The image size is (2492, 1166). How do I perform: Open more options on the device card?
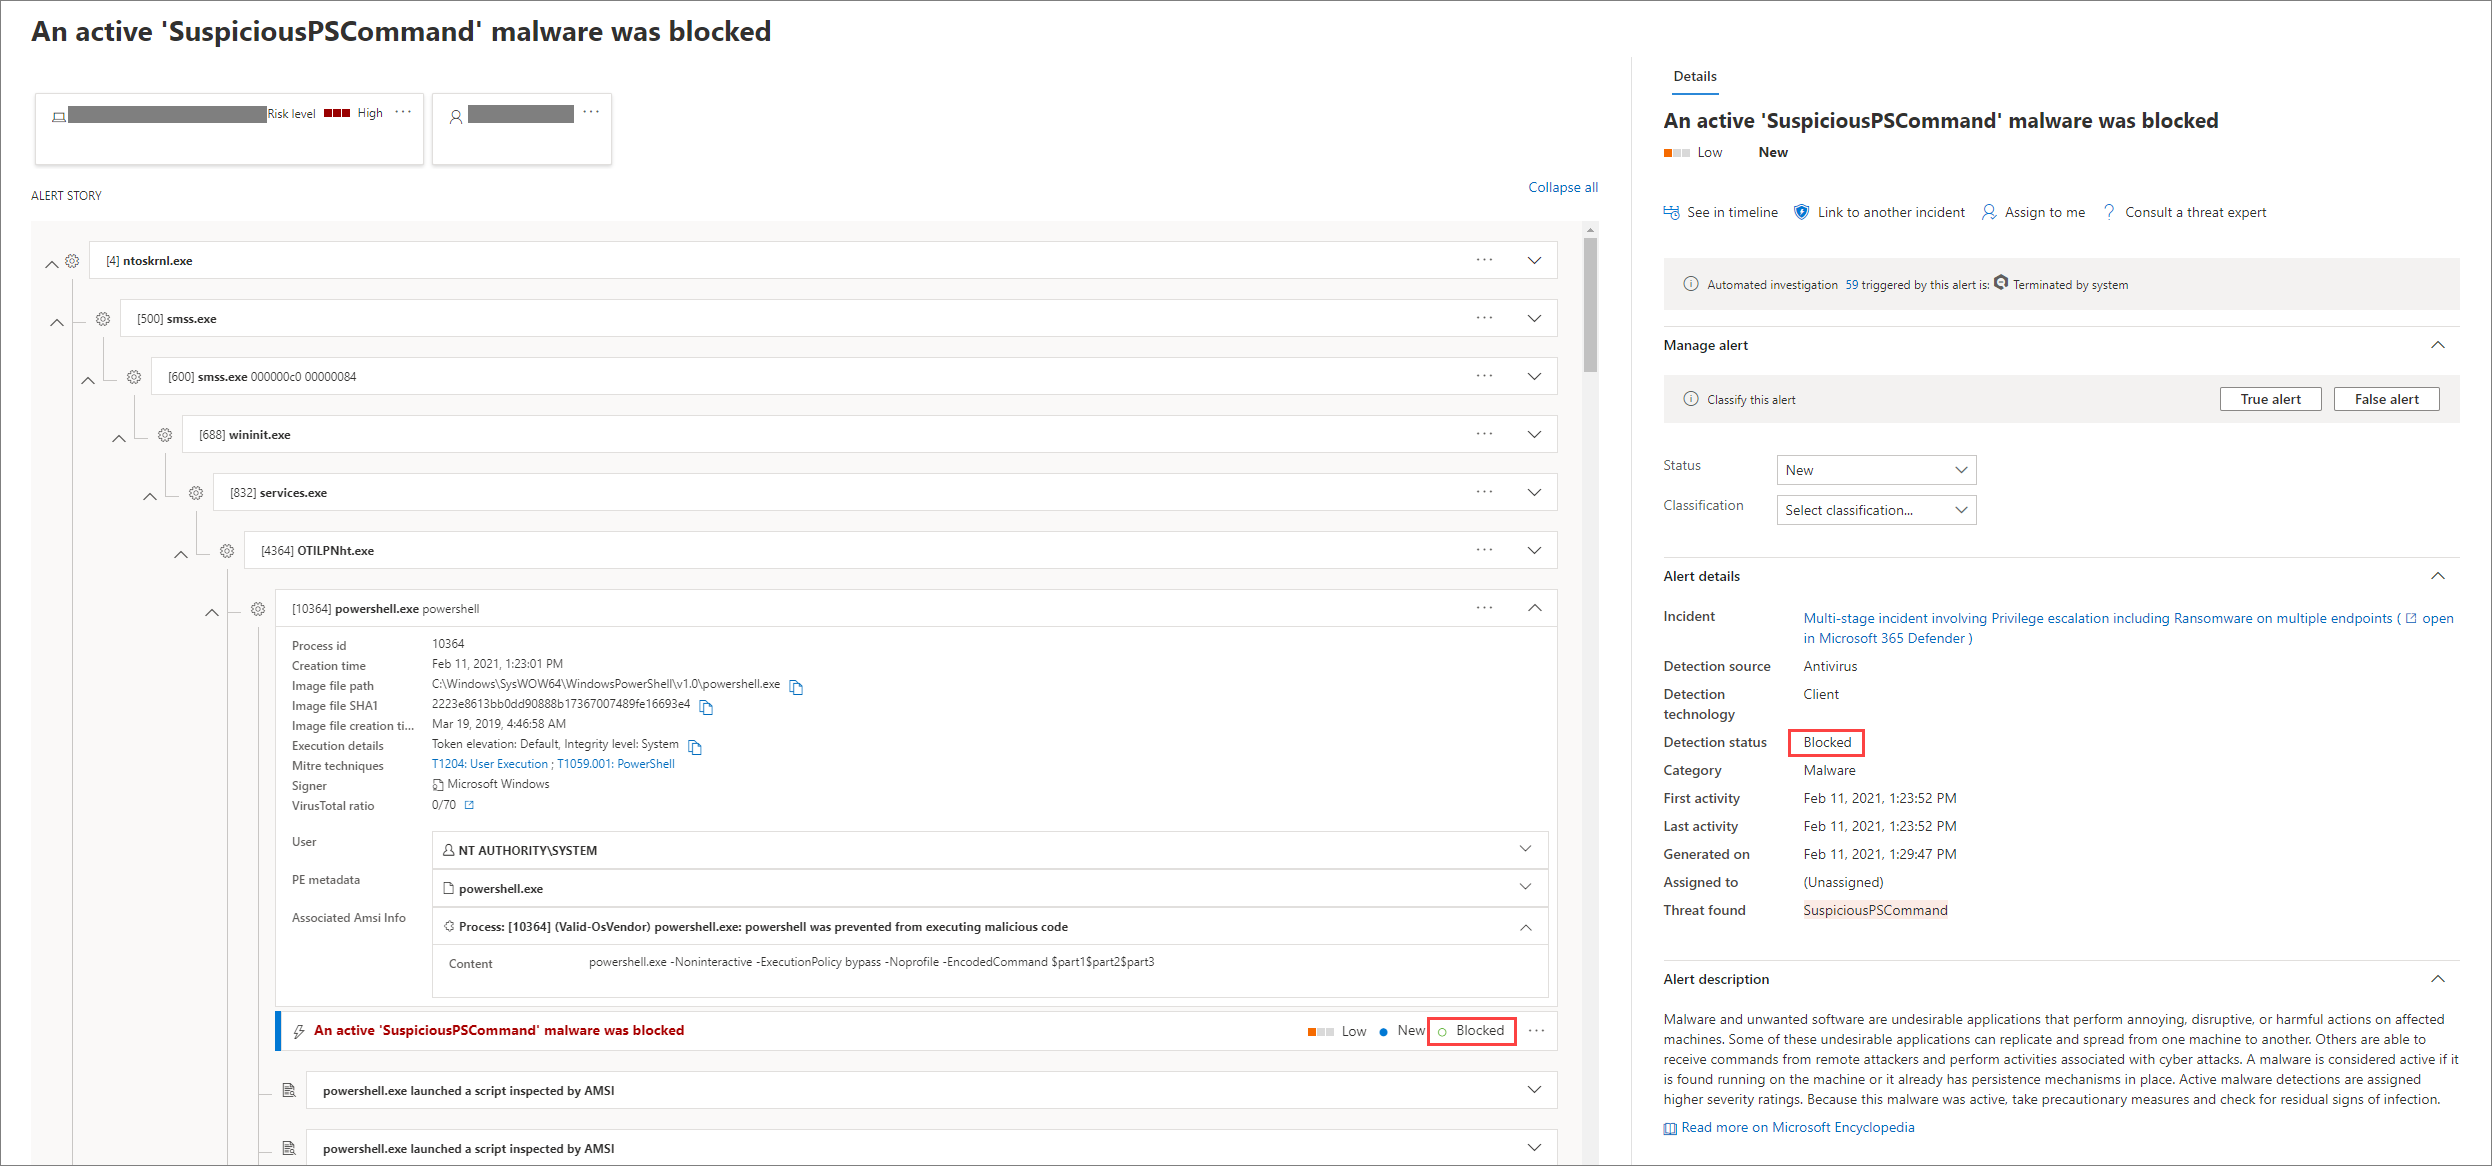[403, 112]
